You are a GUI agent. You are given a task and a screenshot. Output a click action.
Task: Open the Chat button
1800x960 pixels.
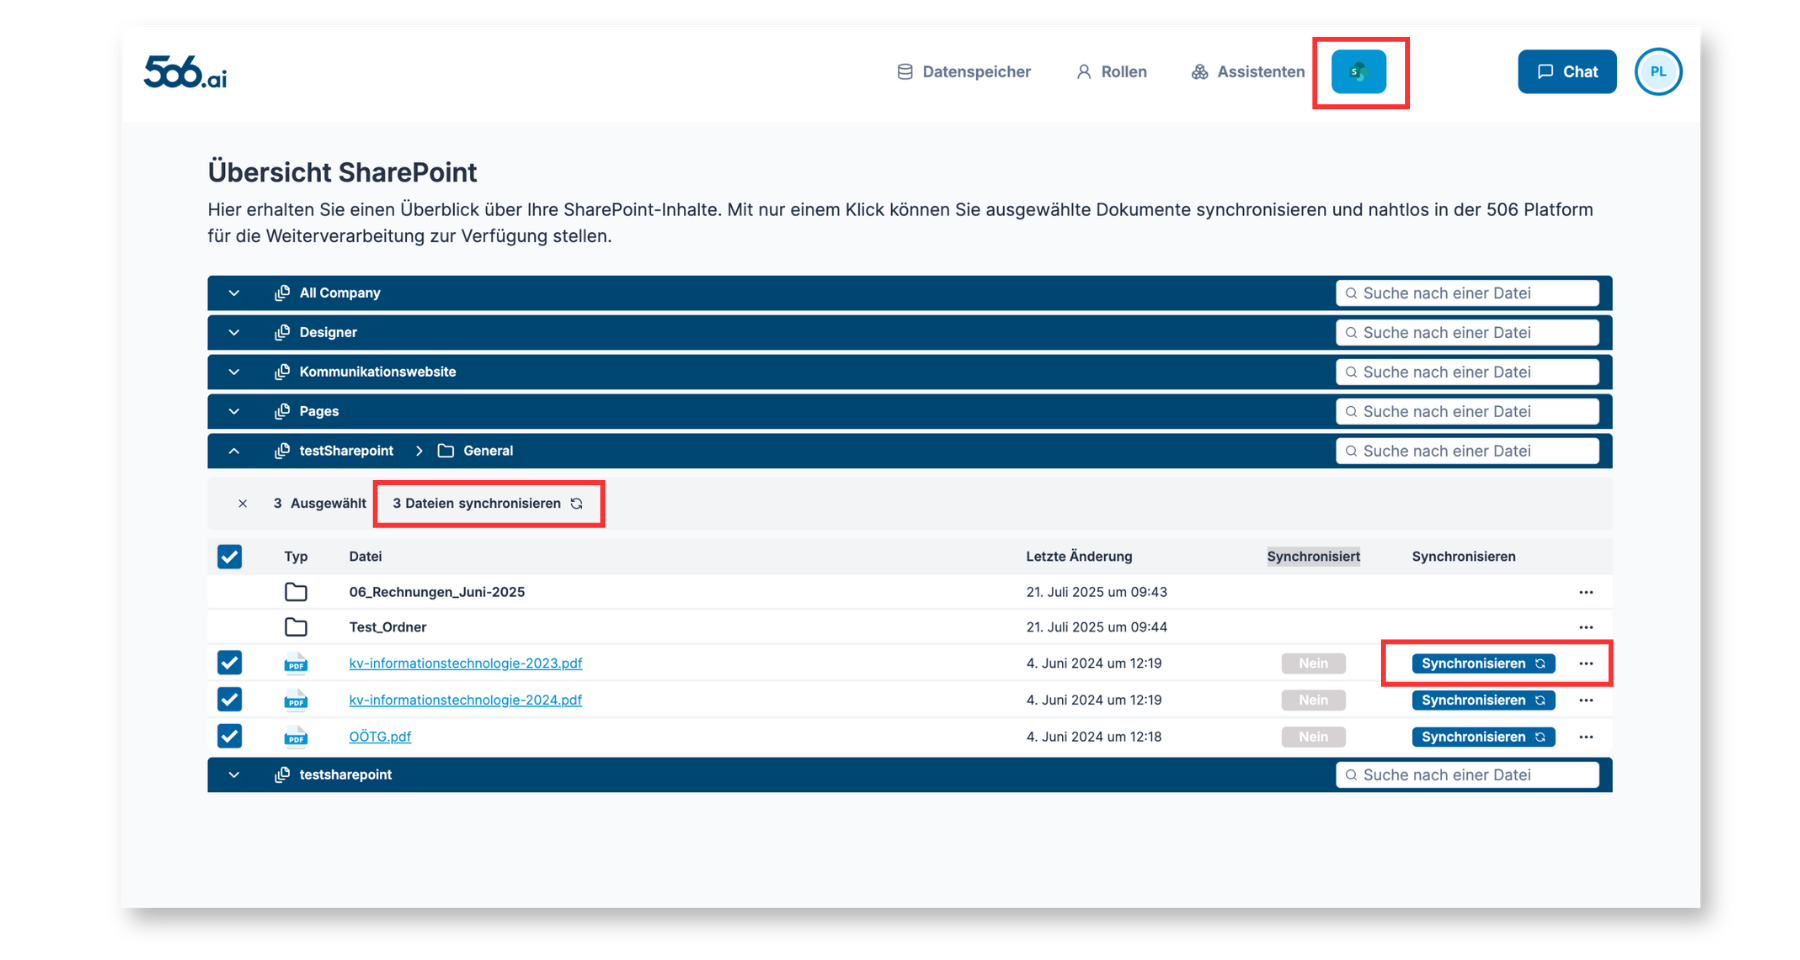click(x=1567, y=72)
